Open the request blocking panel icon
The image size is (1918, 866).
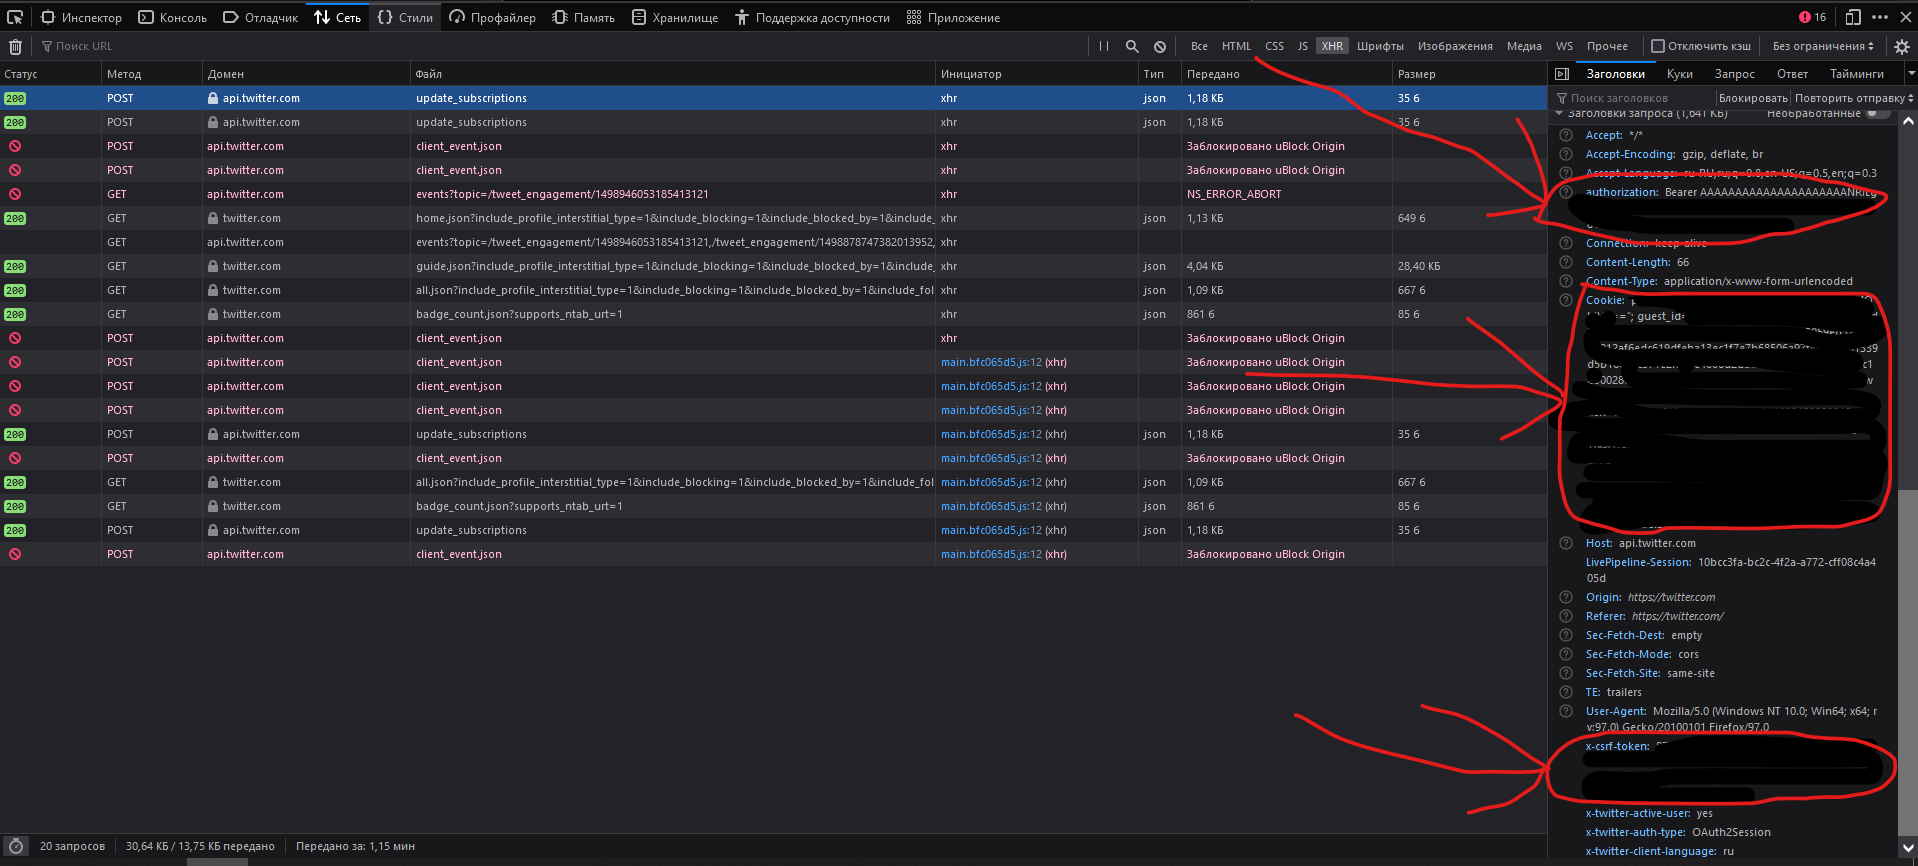pos(1160,46)
